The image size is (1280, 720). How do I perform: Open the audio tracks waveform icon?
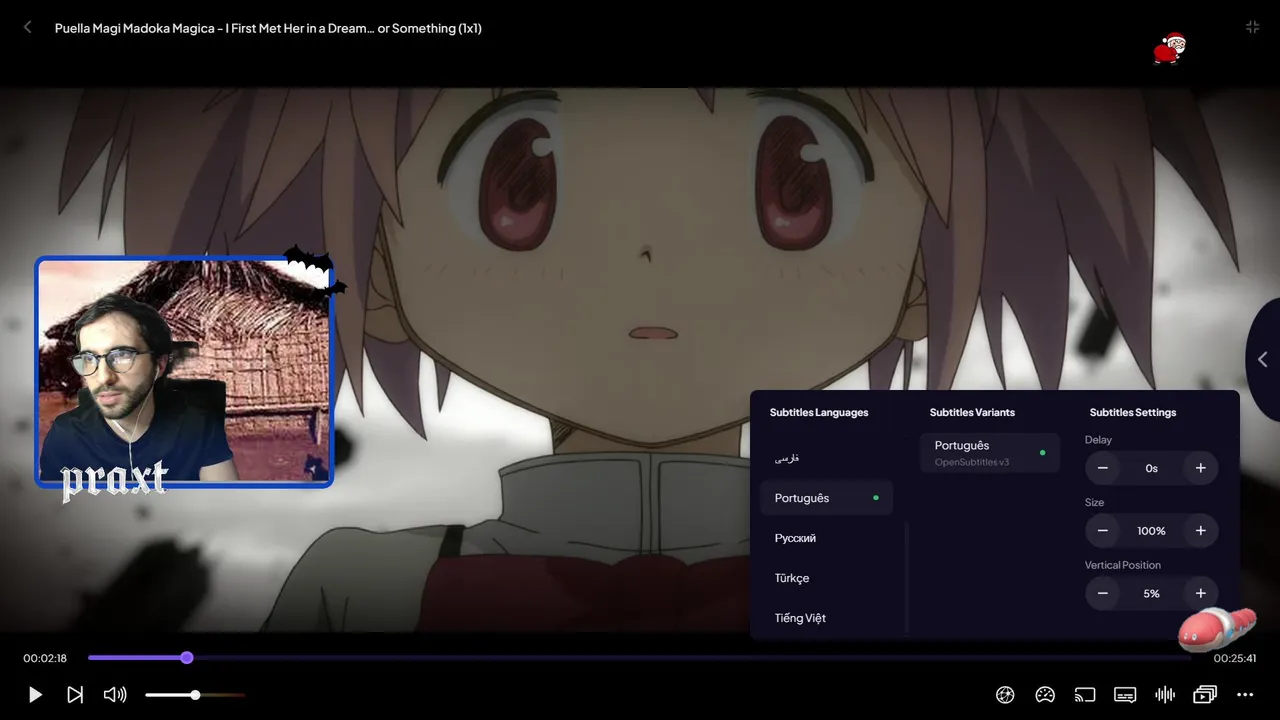pyautogui.click(x=1165, y=694)
